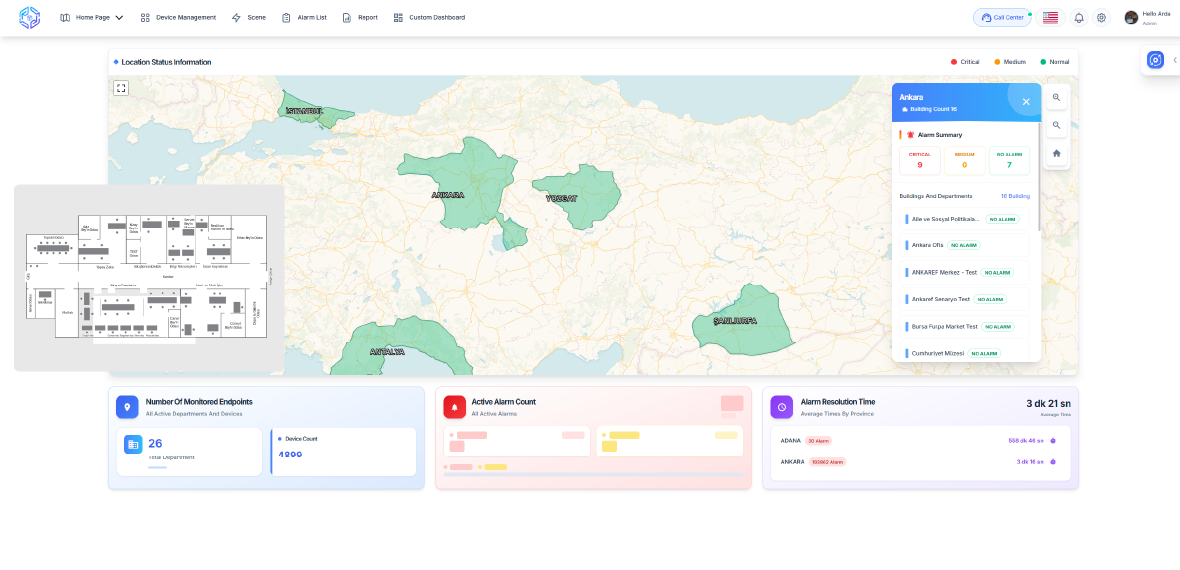Click the company logo in header

pos(30,18)
